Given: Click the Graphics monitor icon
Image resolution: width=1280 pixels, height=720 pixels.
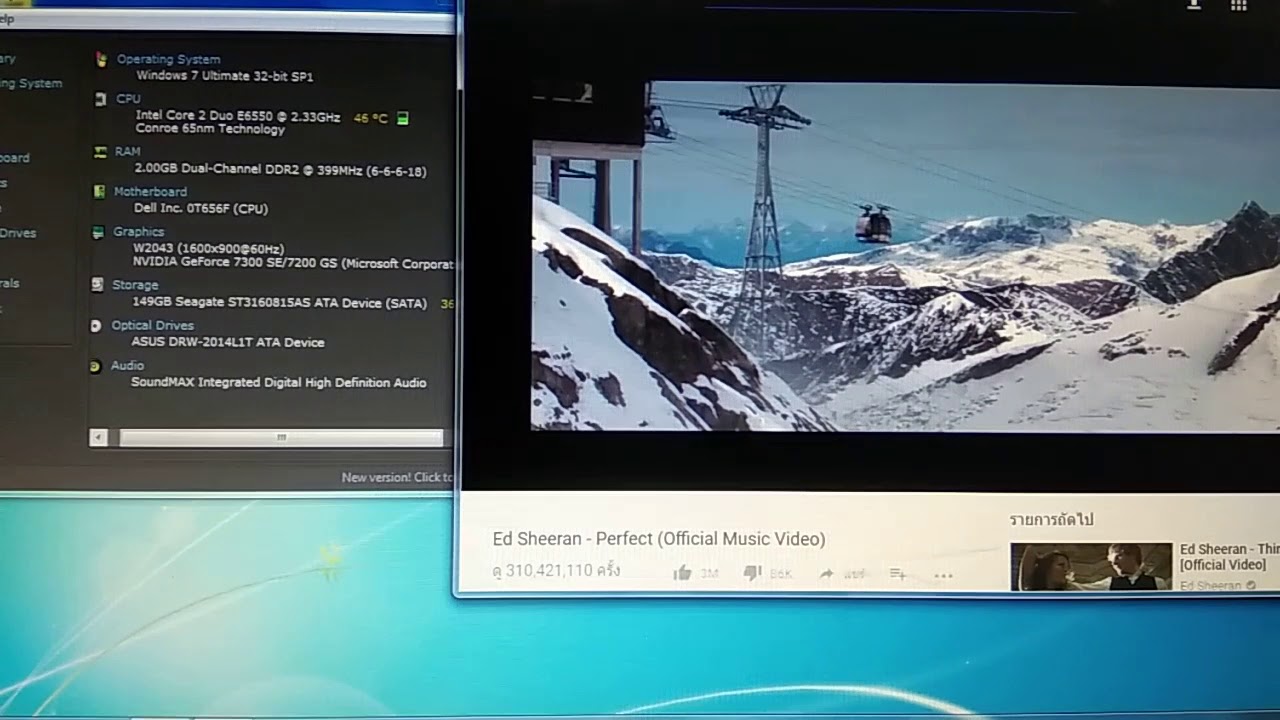Looking at the screenshot, I should (98, 232).
